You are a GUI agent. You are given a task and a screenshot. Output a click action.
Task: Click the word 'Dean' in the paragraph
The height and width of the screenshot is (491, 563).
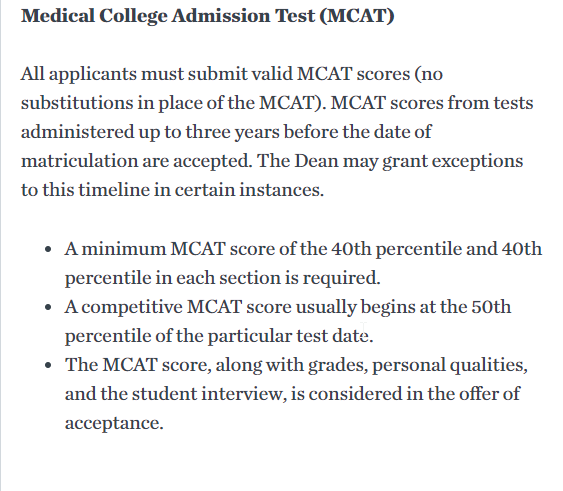[316, 161]
